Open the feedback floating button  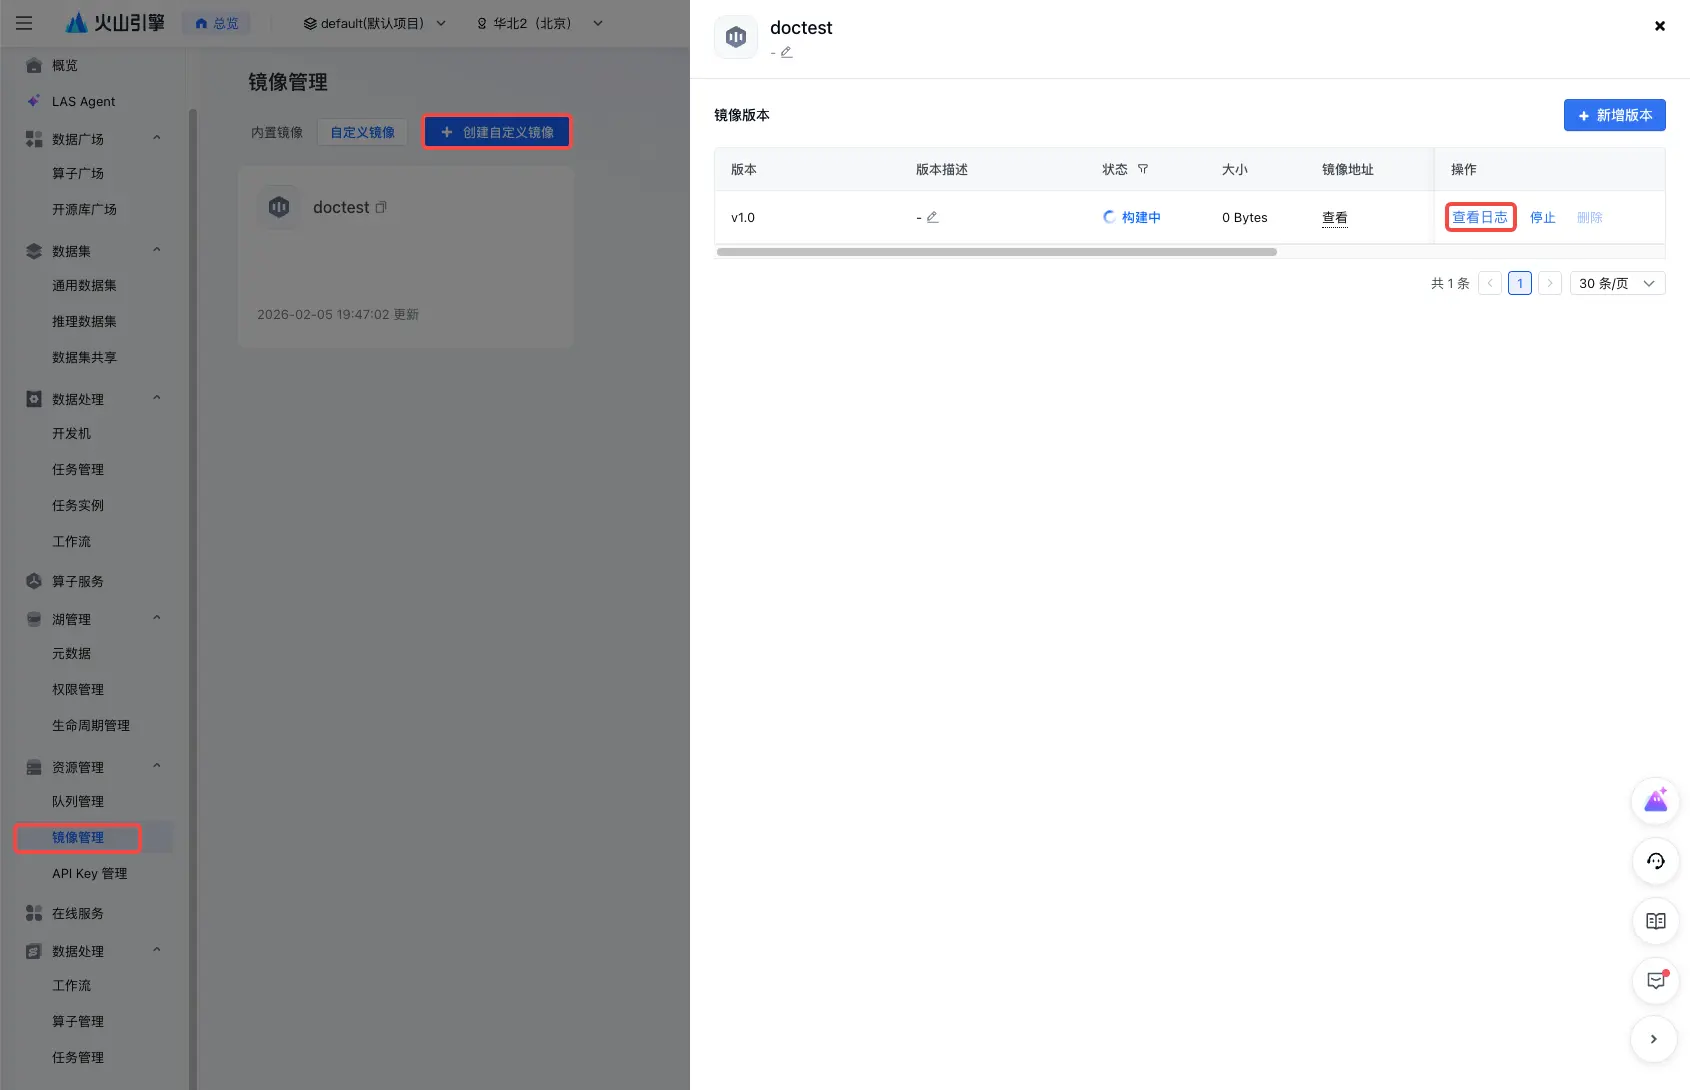click(1656, 981)
